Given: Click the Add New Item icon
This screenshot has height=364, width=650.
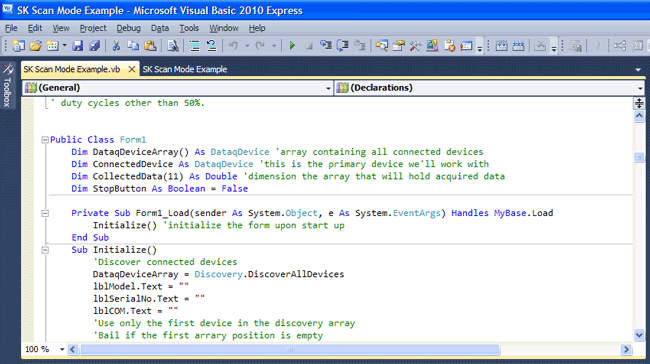Looking at the screenshot, I should [x=53, y=46].
